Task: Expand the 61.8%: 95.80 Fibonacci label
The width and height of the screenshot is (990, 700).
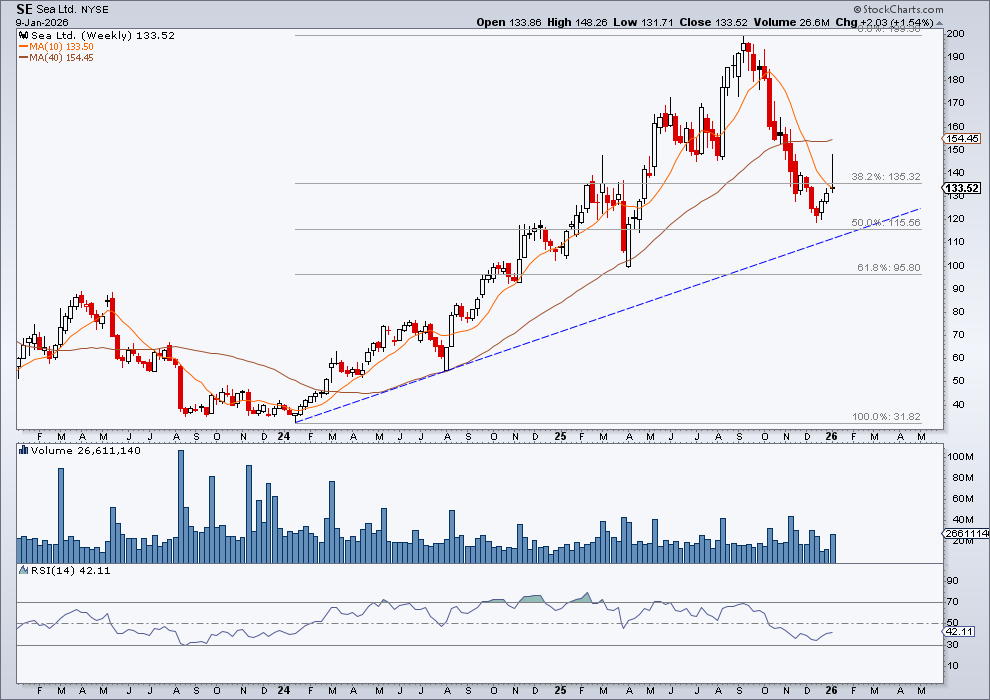Action: pos(889,267)
